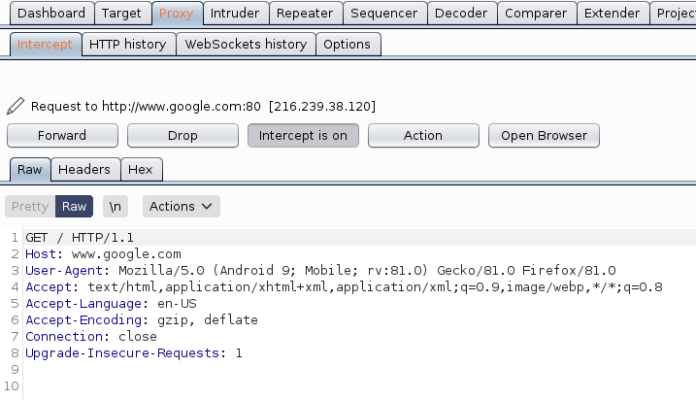Select the Raw message view tab
This screenshot has width=696, height=400.
(x=30, y=170)
